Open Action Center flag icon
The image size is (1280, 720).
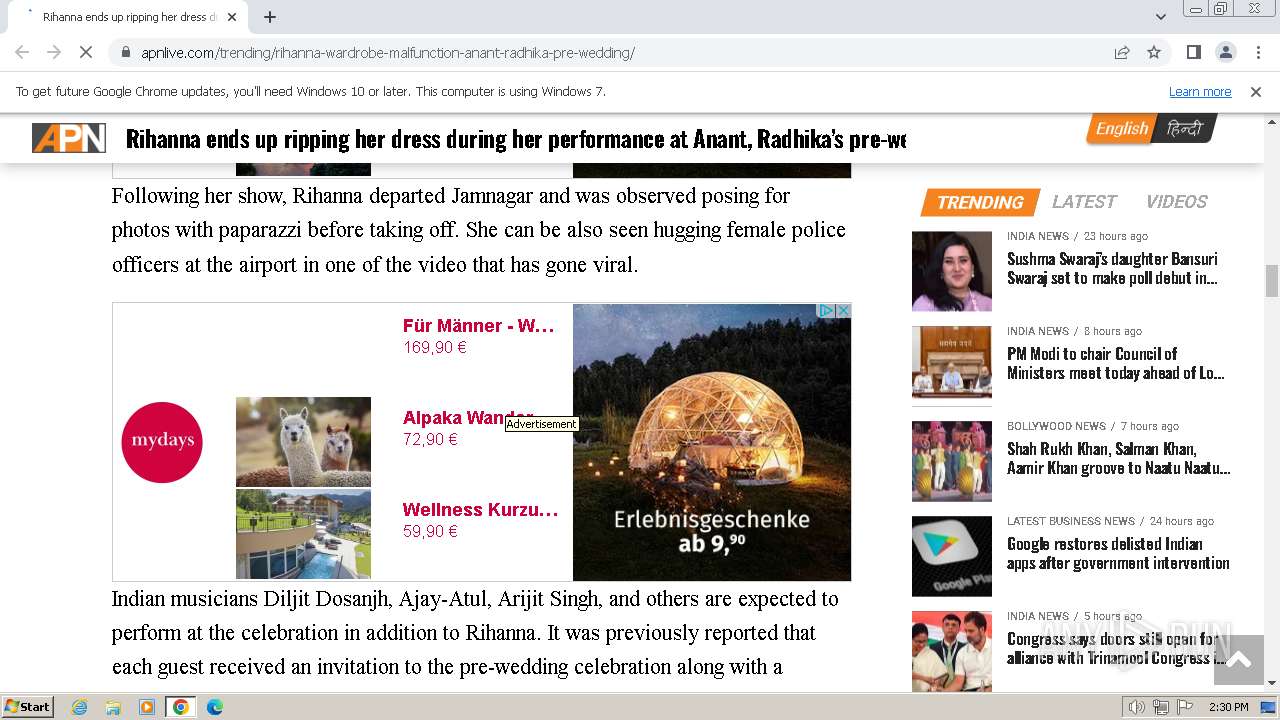[1185, 707]
